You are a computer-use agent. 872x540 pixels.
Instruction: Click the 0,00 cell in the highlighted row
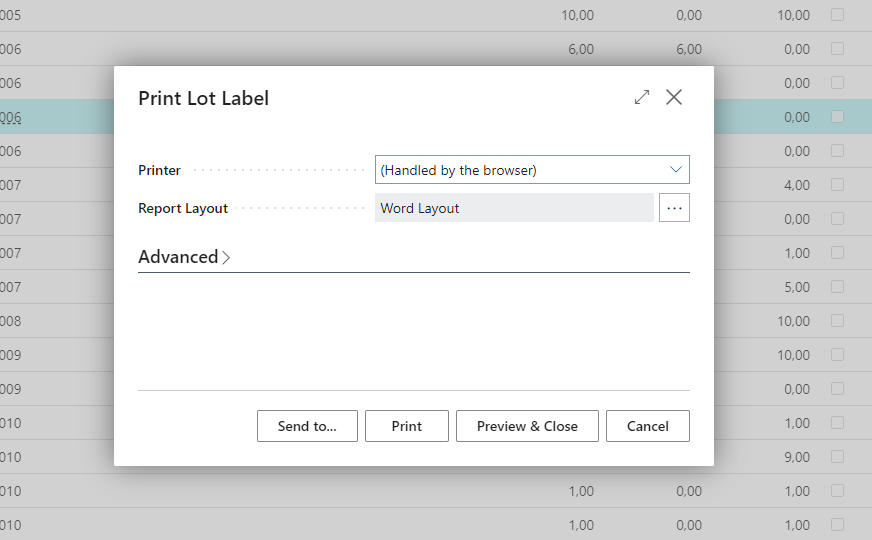tap(797, 117)
